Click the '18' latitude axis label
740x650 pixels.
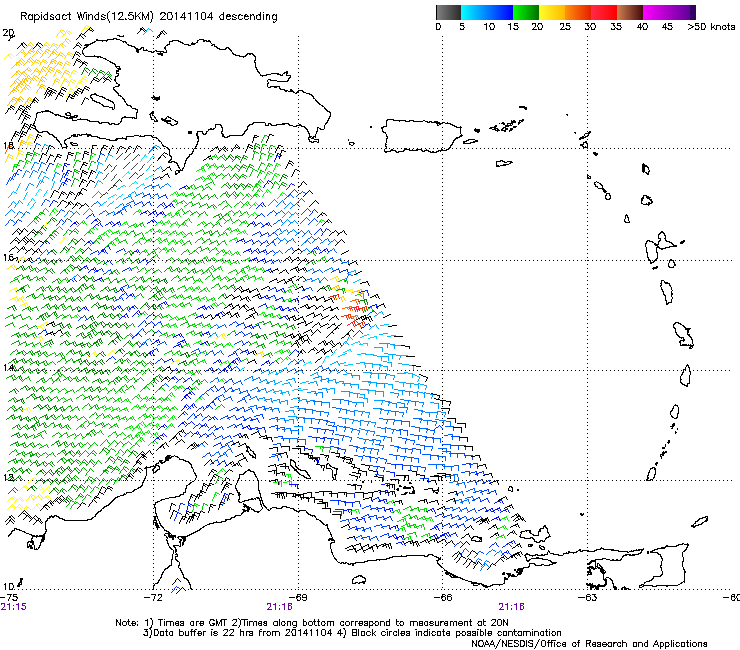pyautogui.click(x=8, y=145)
